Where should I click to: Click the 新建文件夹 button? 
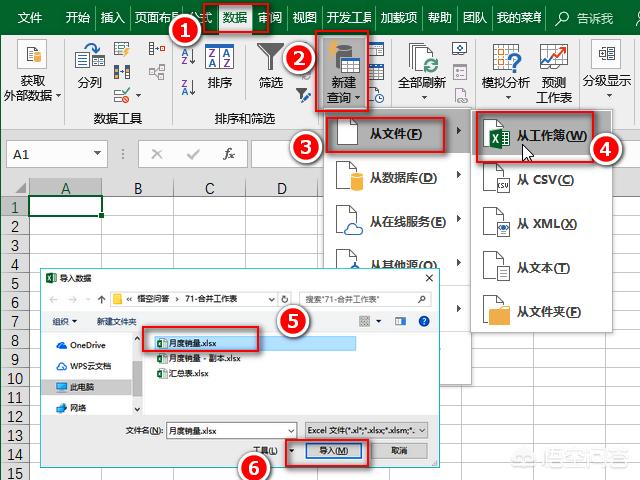pyautogui.click(x=116, y=322)
